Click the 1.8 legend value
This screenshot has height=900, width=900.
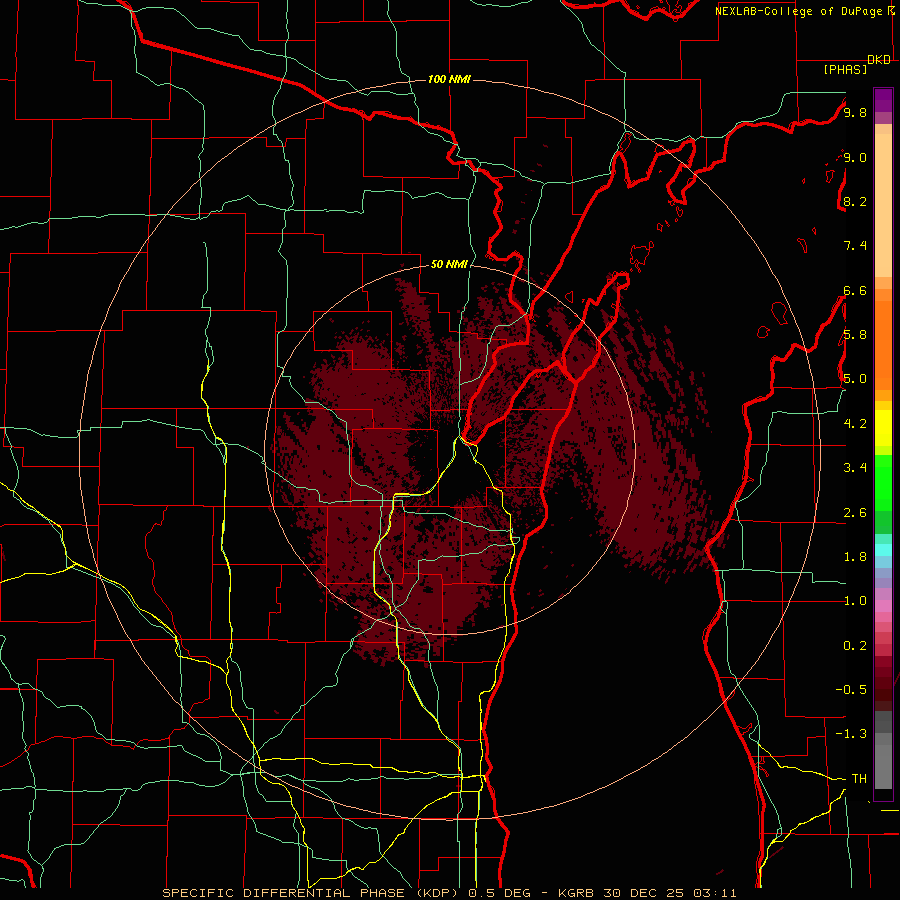[855, 557]
